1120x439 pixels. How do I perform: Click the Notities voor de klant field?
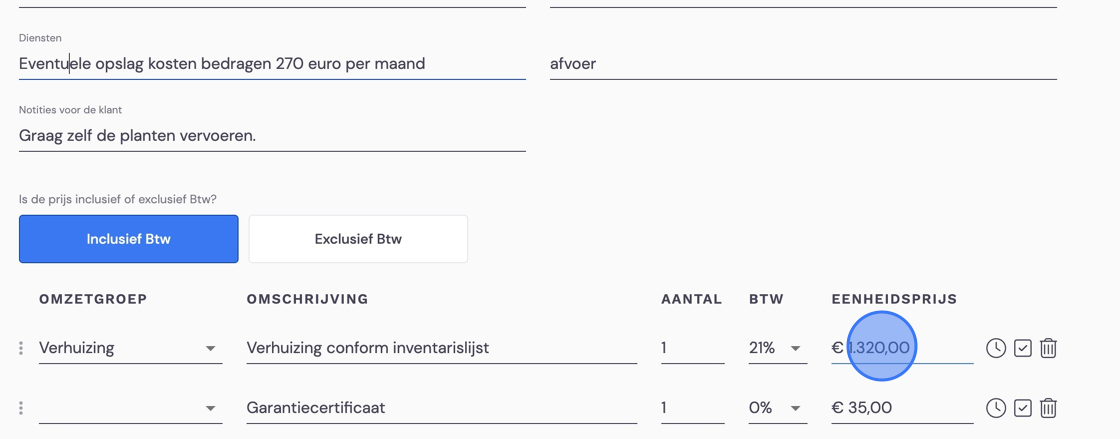point(272,136)
